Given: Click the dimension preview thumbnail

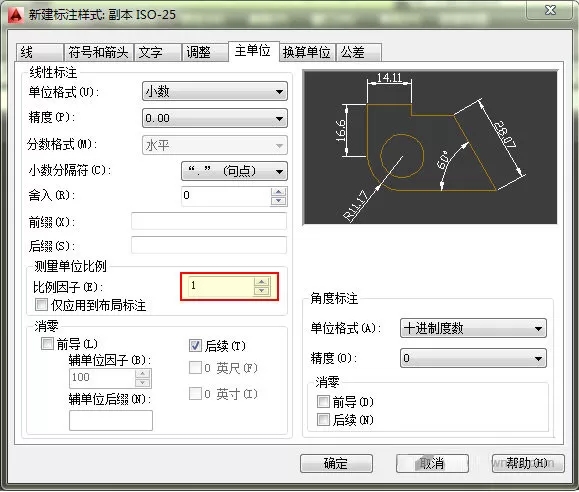Looking at the screenshot, I should tap(430, 147).
